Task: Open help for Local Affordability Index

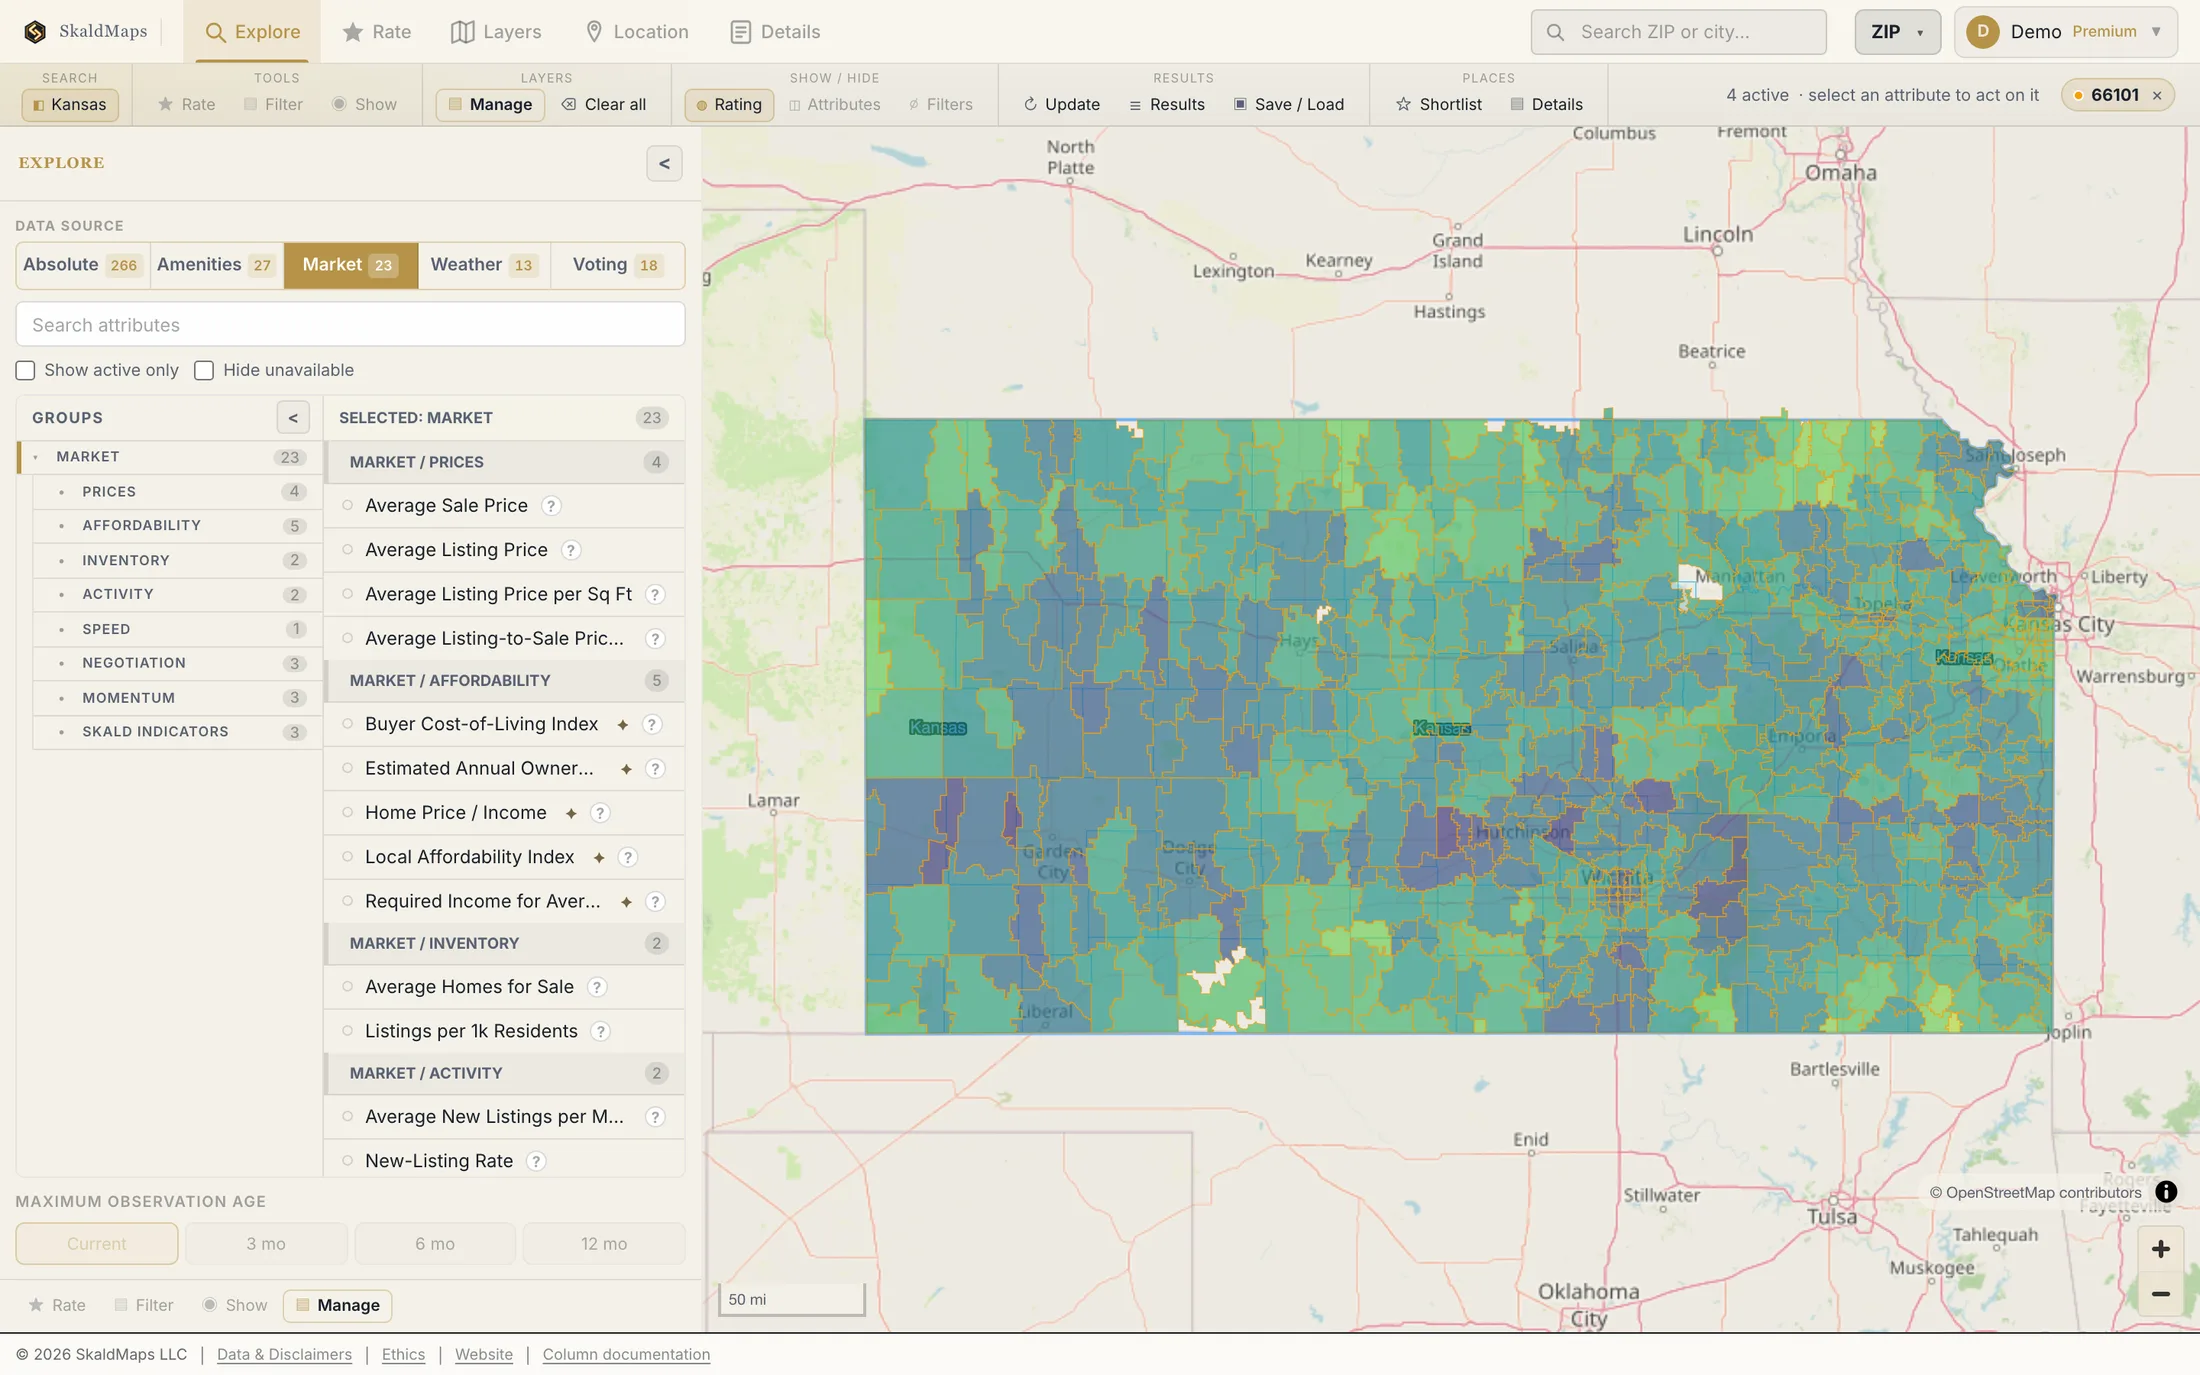Action: click(628, 857)
